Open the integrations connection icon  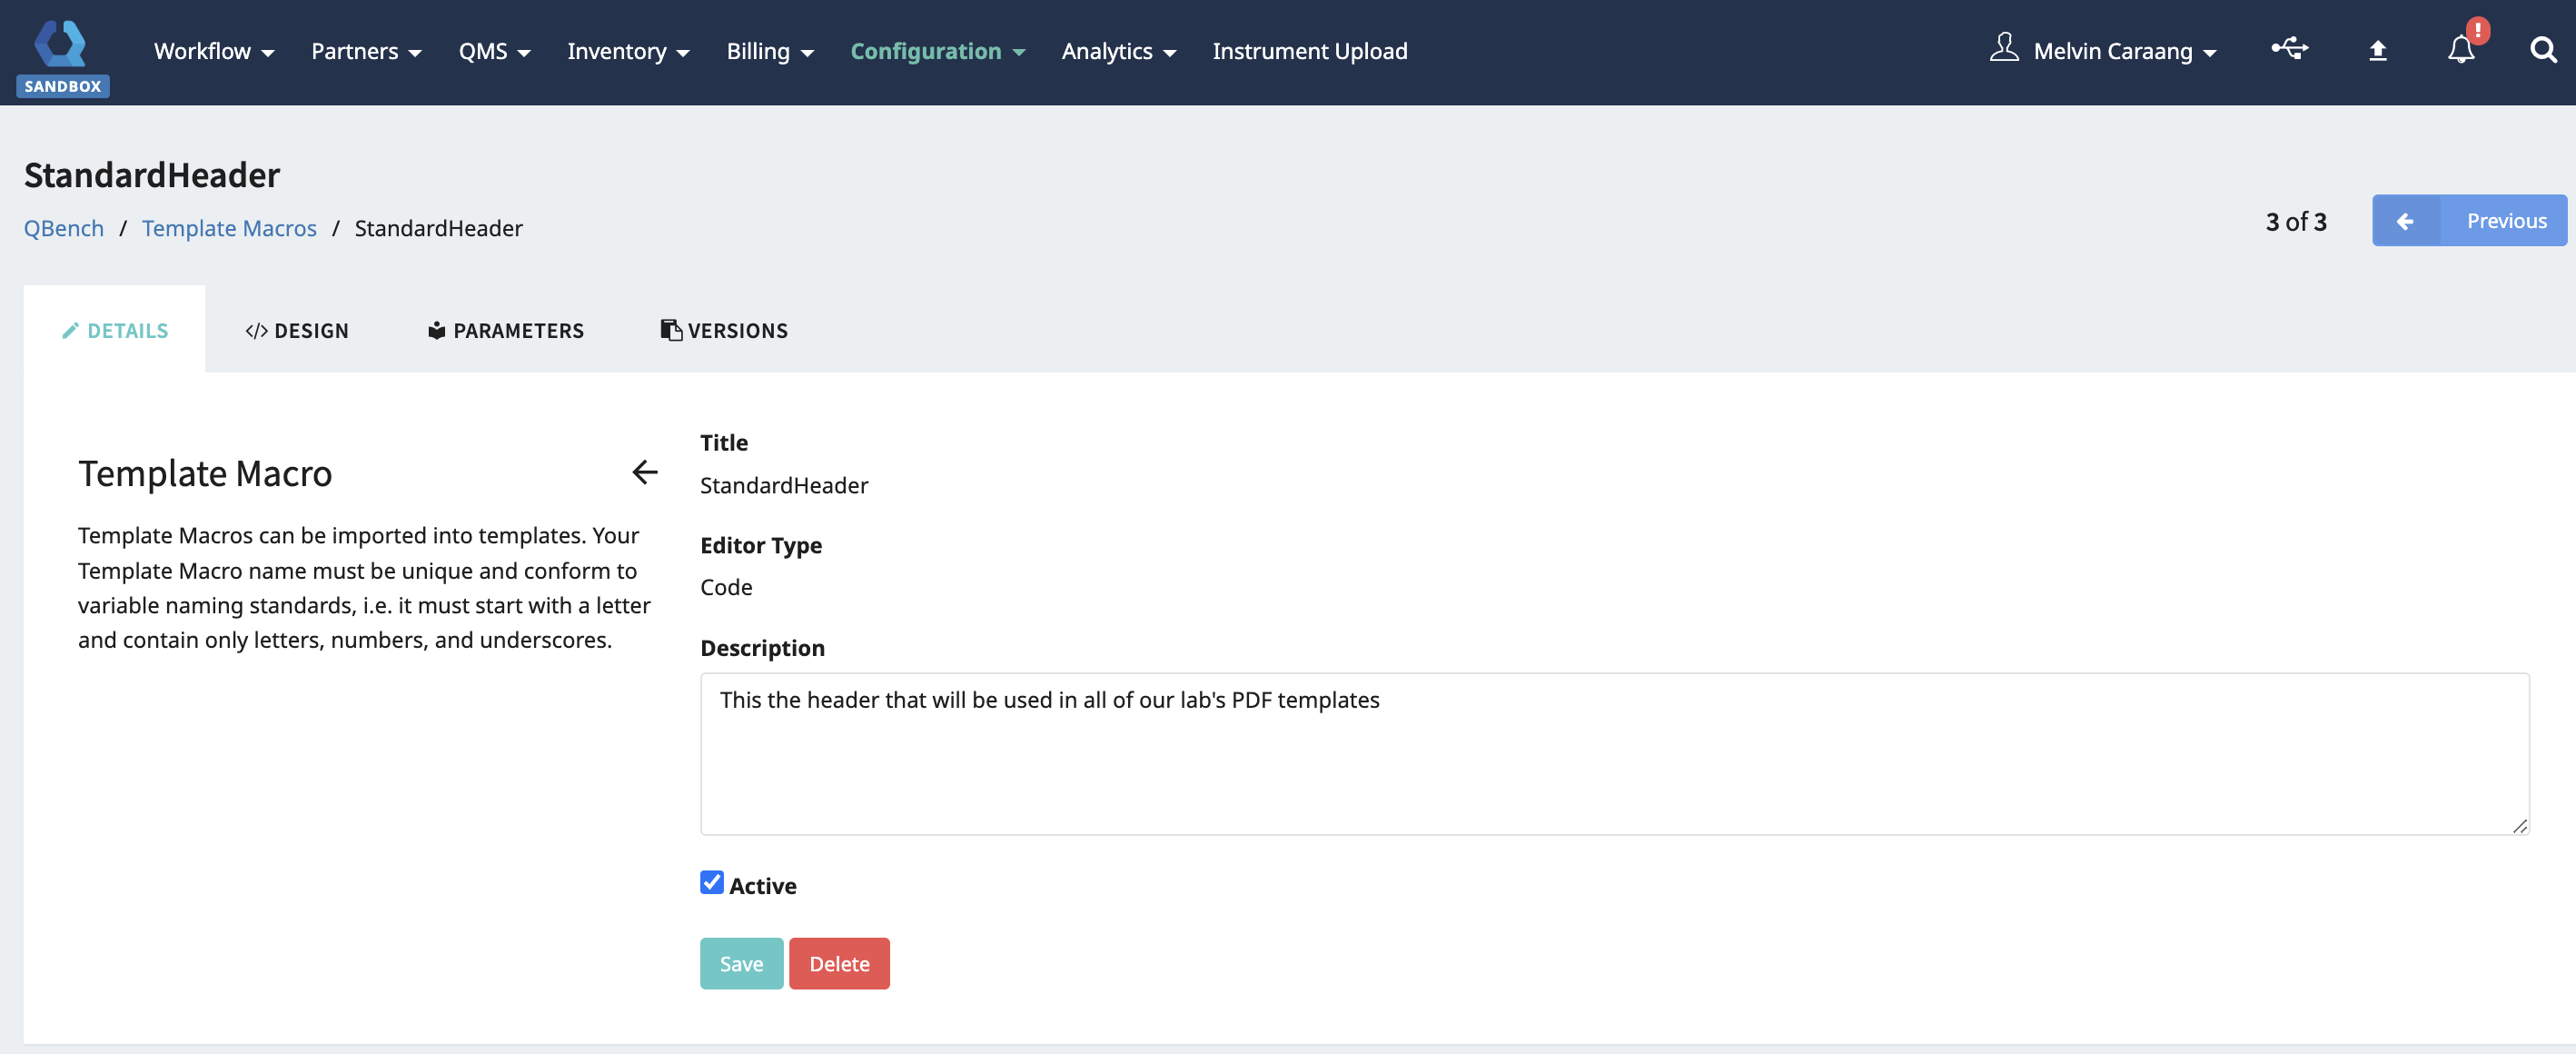2289,49
